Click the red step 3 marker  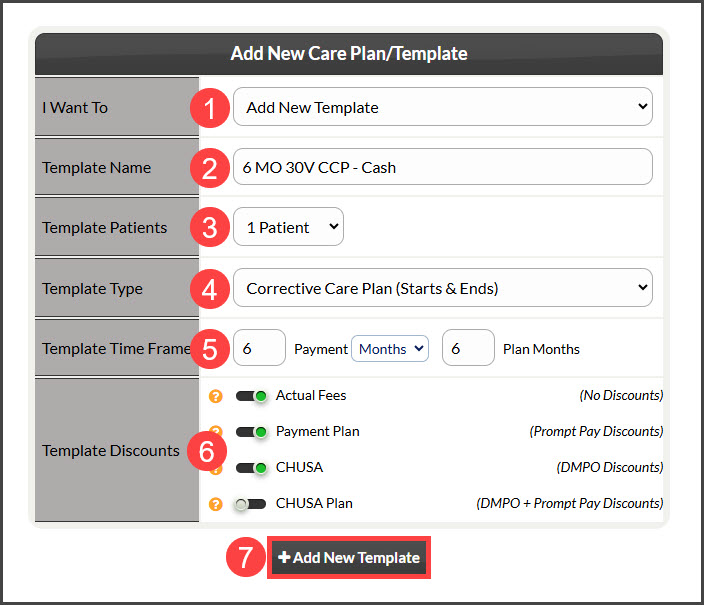click(x=210, y=227)
